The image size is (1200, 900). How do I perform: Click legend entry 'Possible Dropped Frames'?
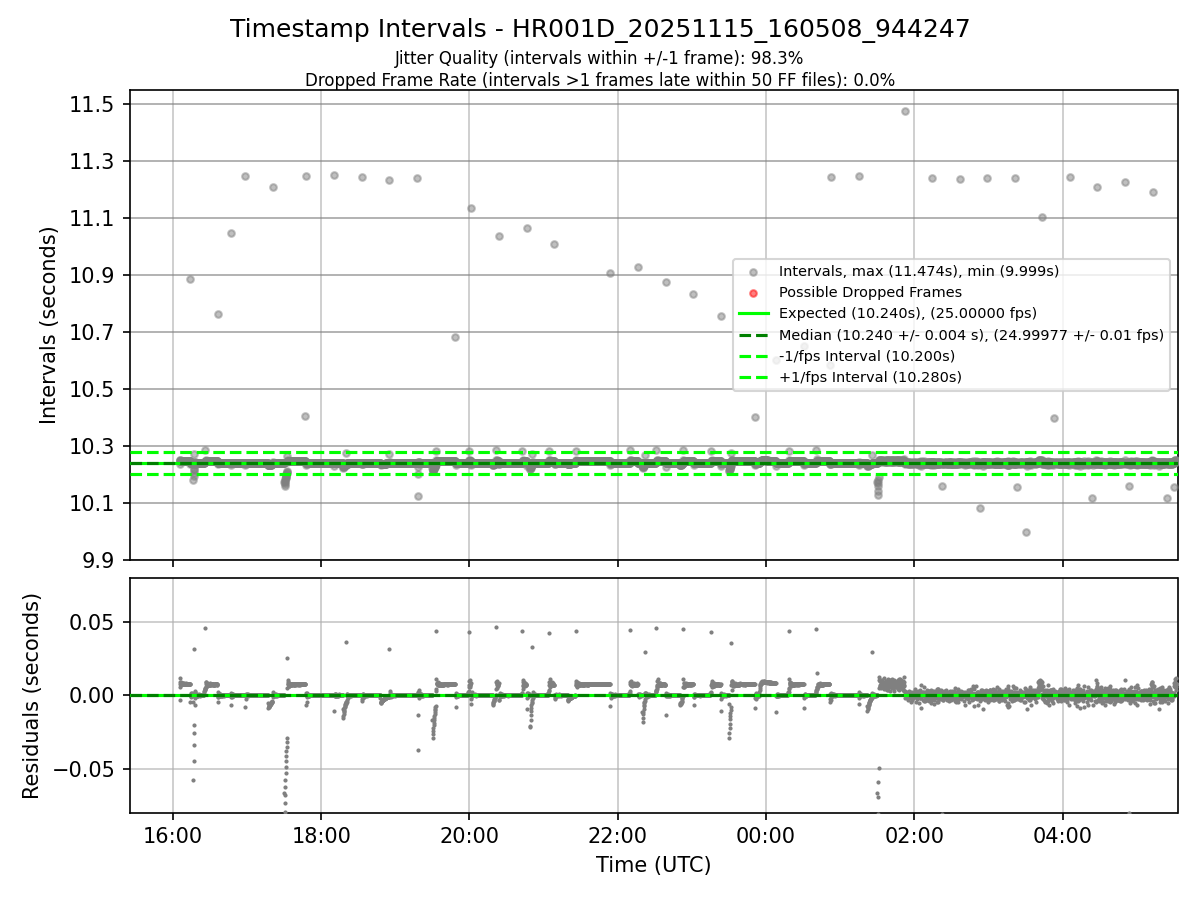tap(870, 292)
